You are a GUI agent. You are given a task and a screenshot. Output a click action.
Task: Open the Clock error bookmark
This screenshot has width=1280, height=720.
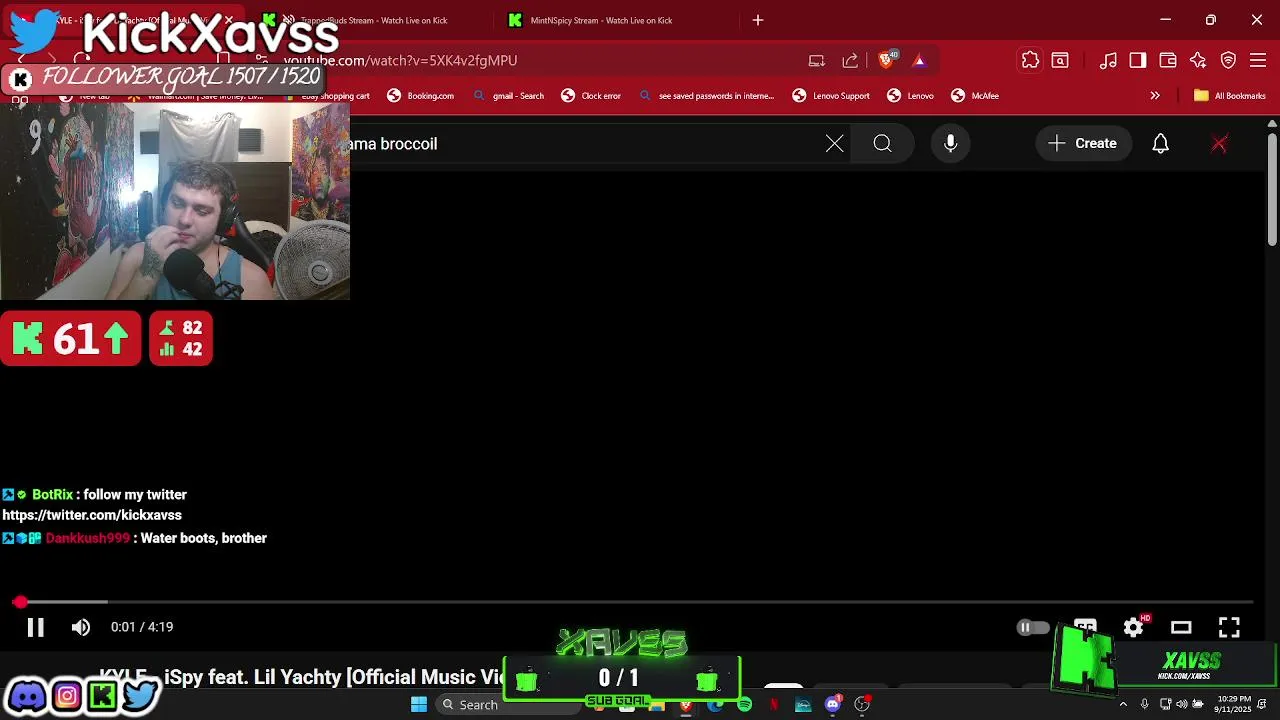[x=591, y=96]
